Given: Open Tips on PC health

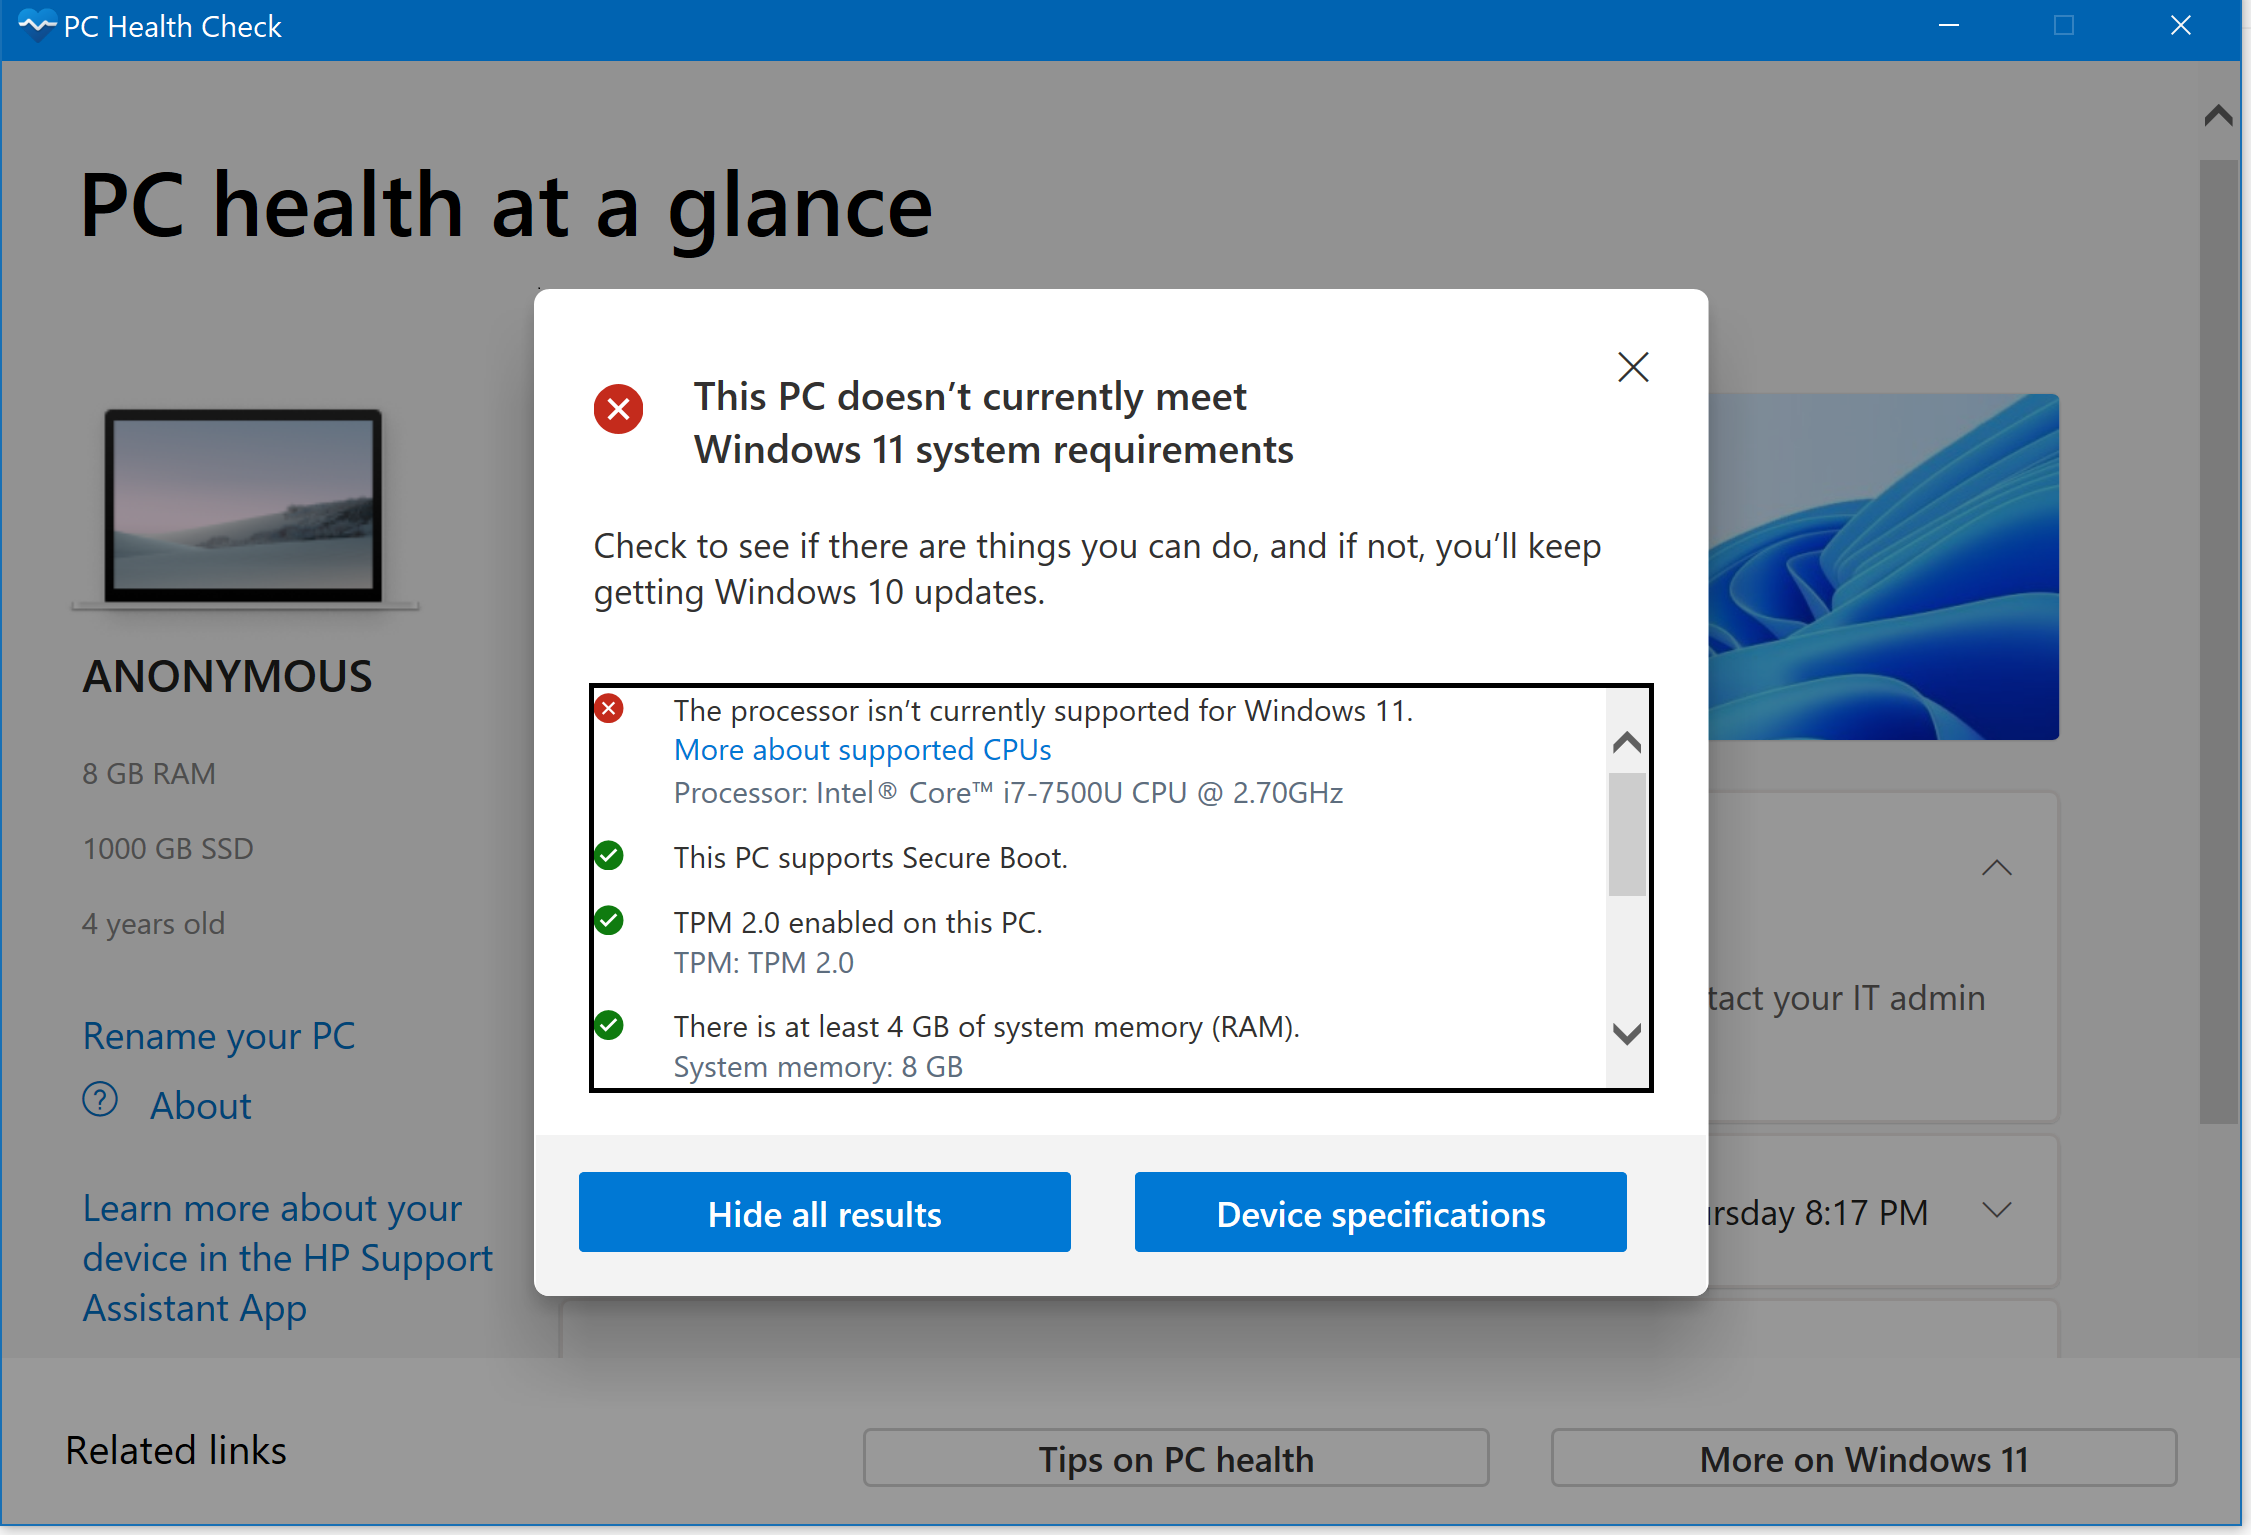Looking at the screenshot, I should pyautogui.click(x=1175, y=1459).
